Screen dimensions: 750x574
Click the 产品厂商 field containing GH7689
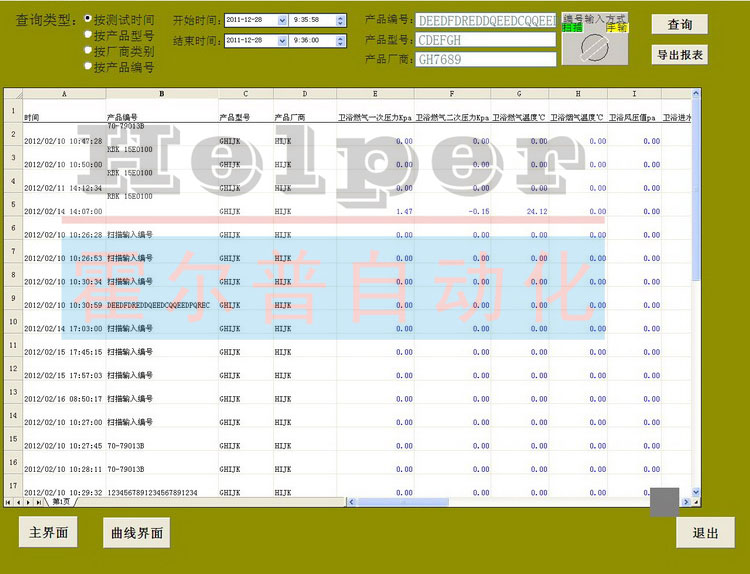(x=485, y=59)
